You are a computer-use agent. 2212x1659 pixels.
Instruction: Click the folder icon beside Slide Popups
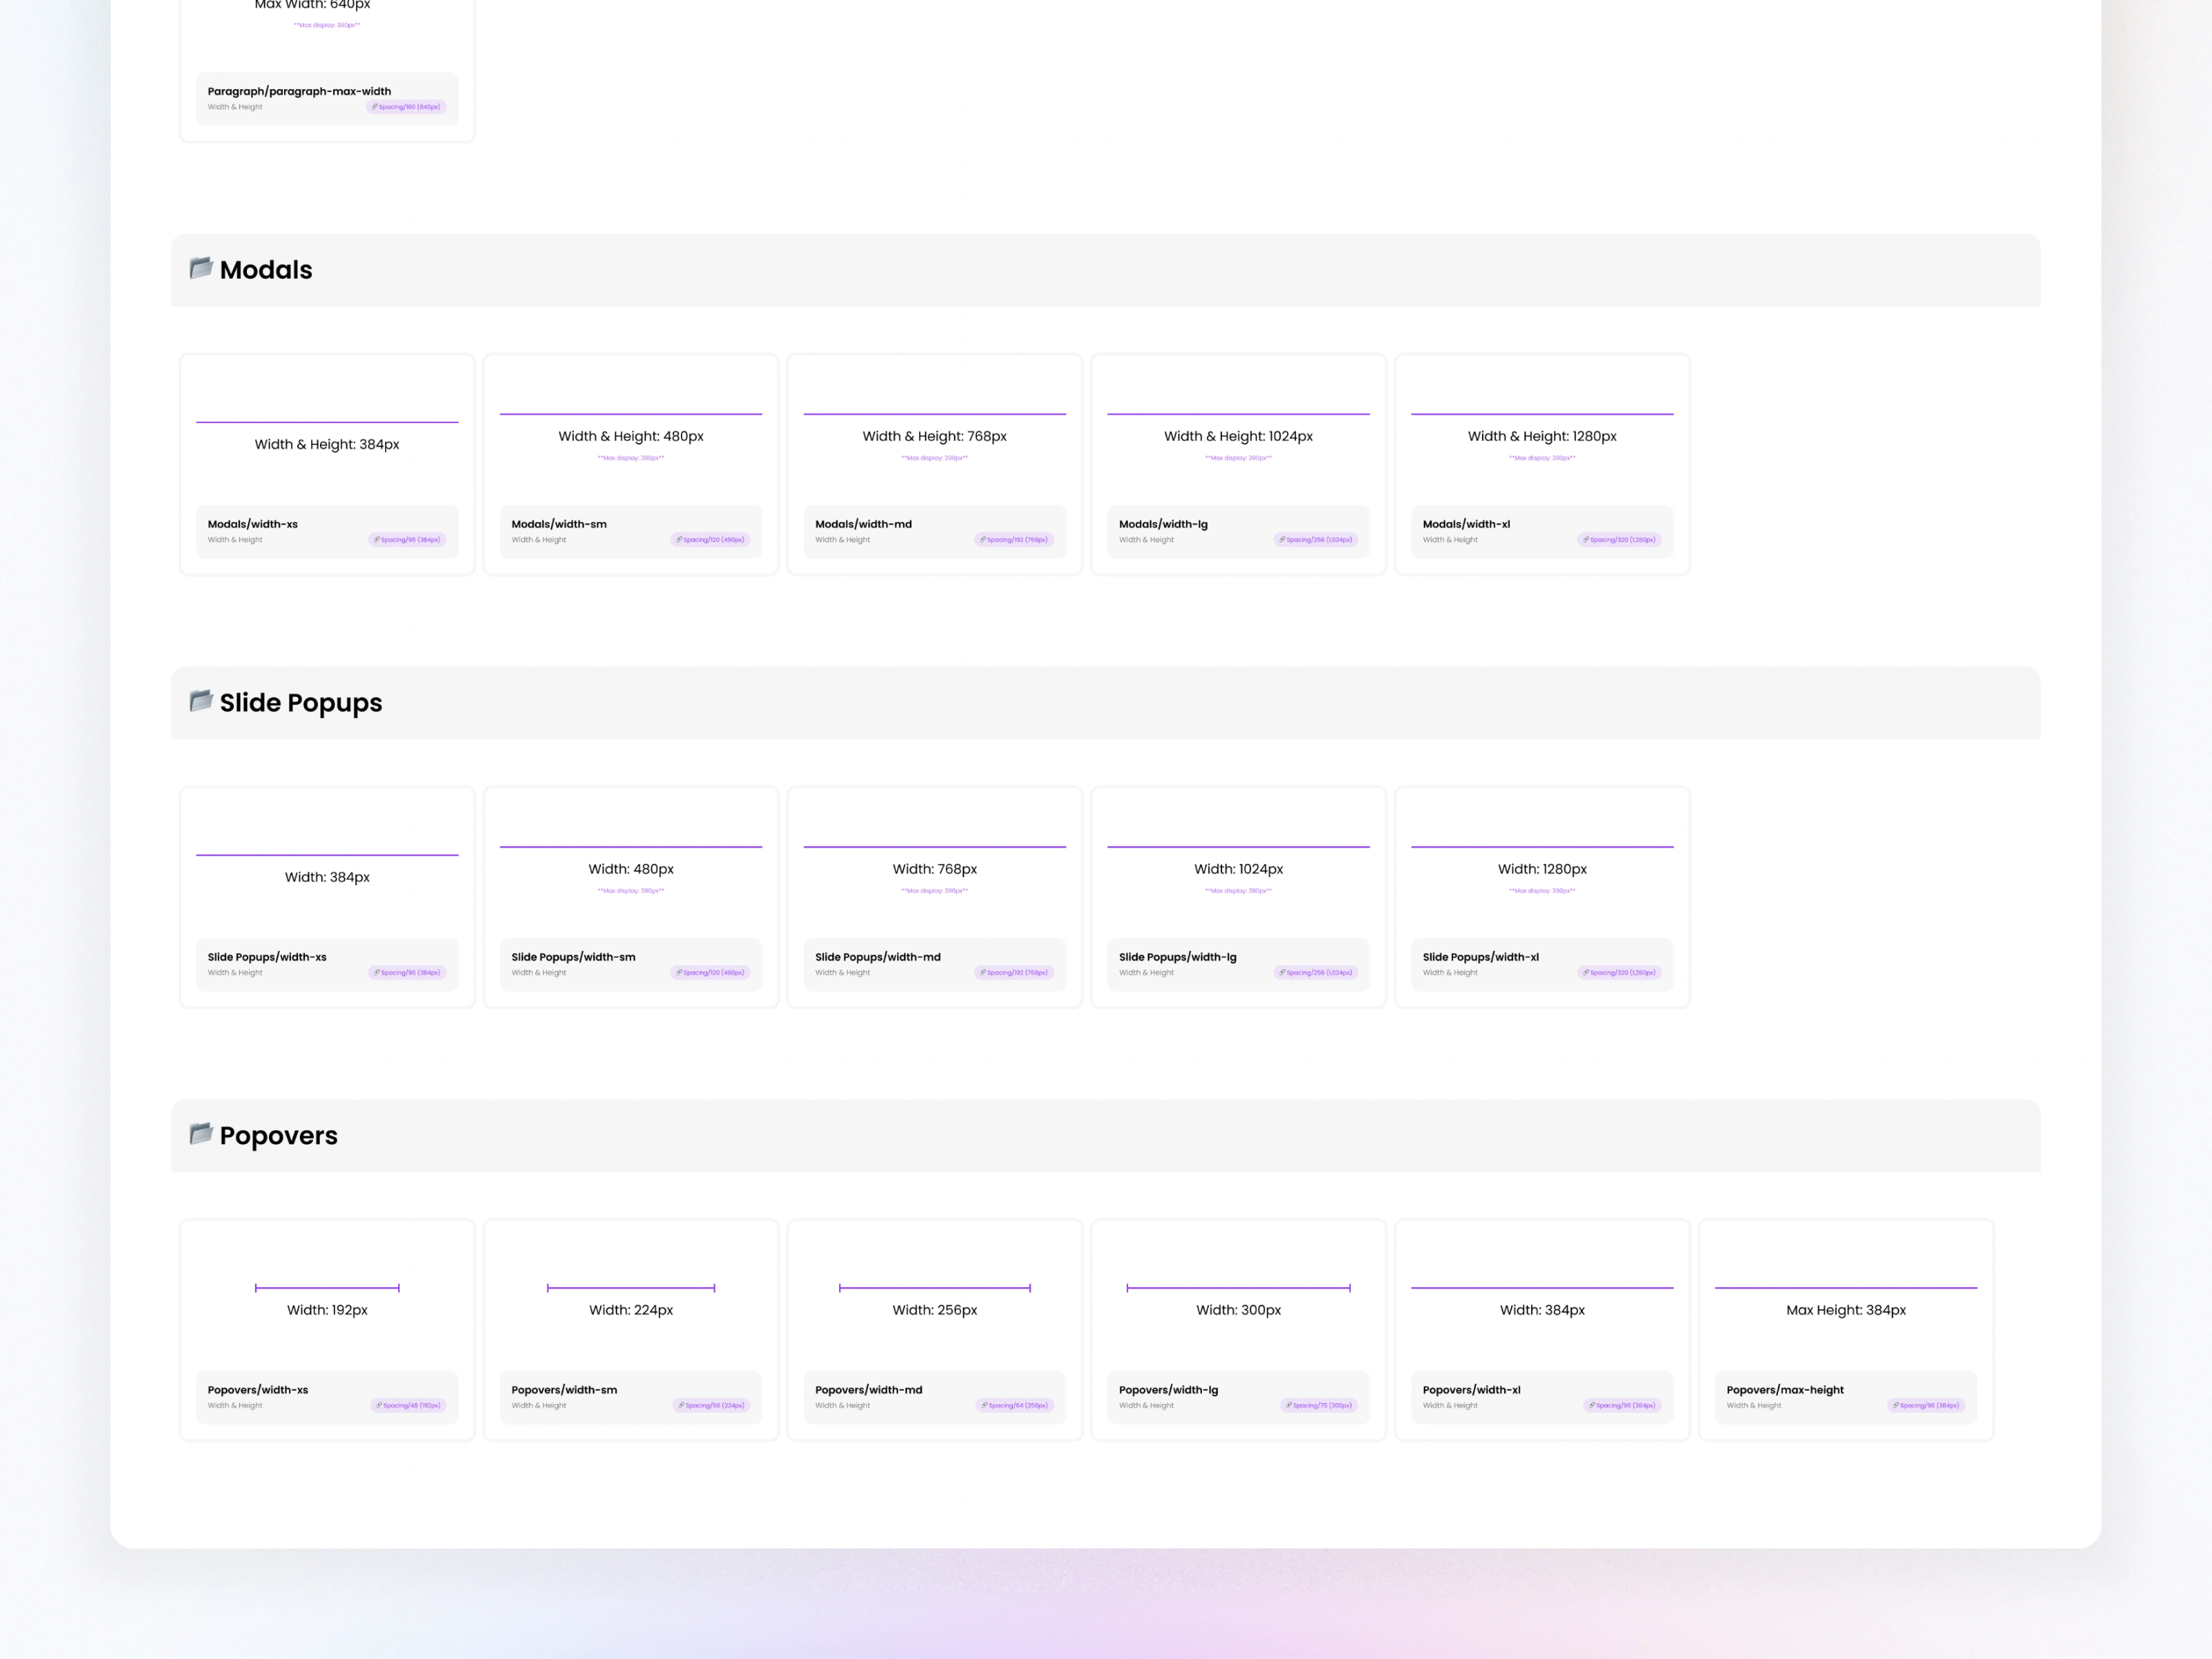[x=201, y=701]
